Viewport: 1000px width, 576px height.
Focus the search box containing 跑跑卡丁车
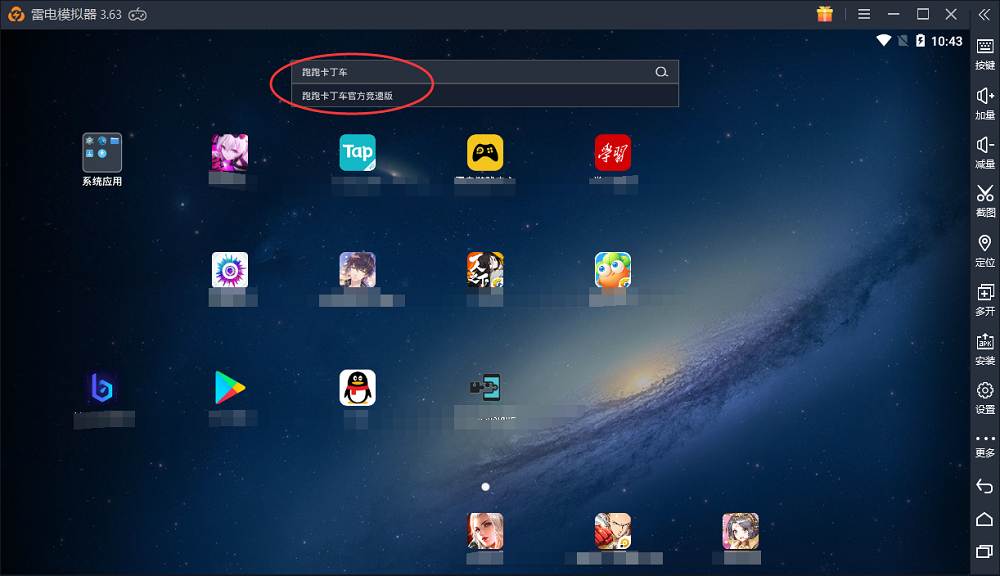click(485, 72)
